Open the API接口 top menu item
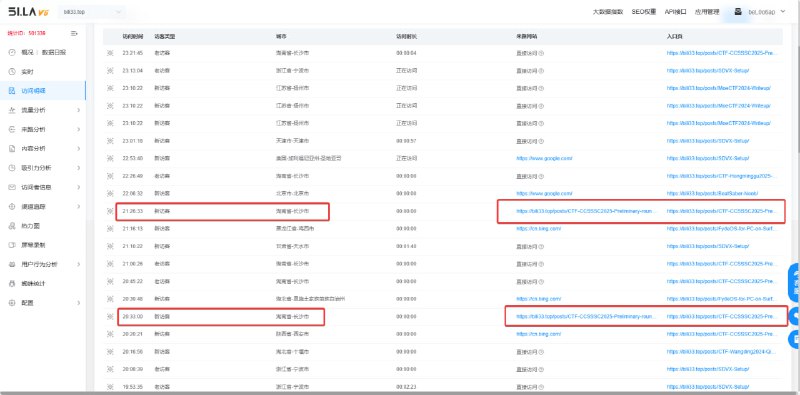This screenshot has width=800, height=395. point(675,12)
